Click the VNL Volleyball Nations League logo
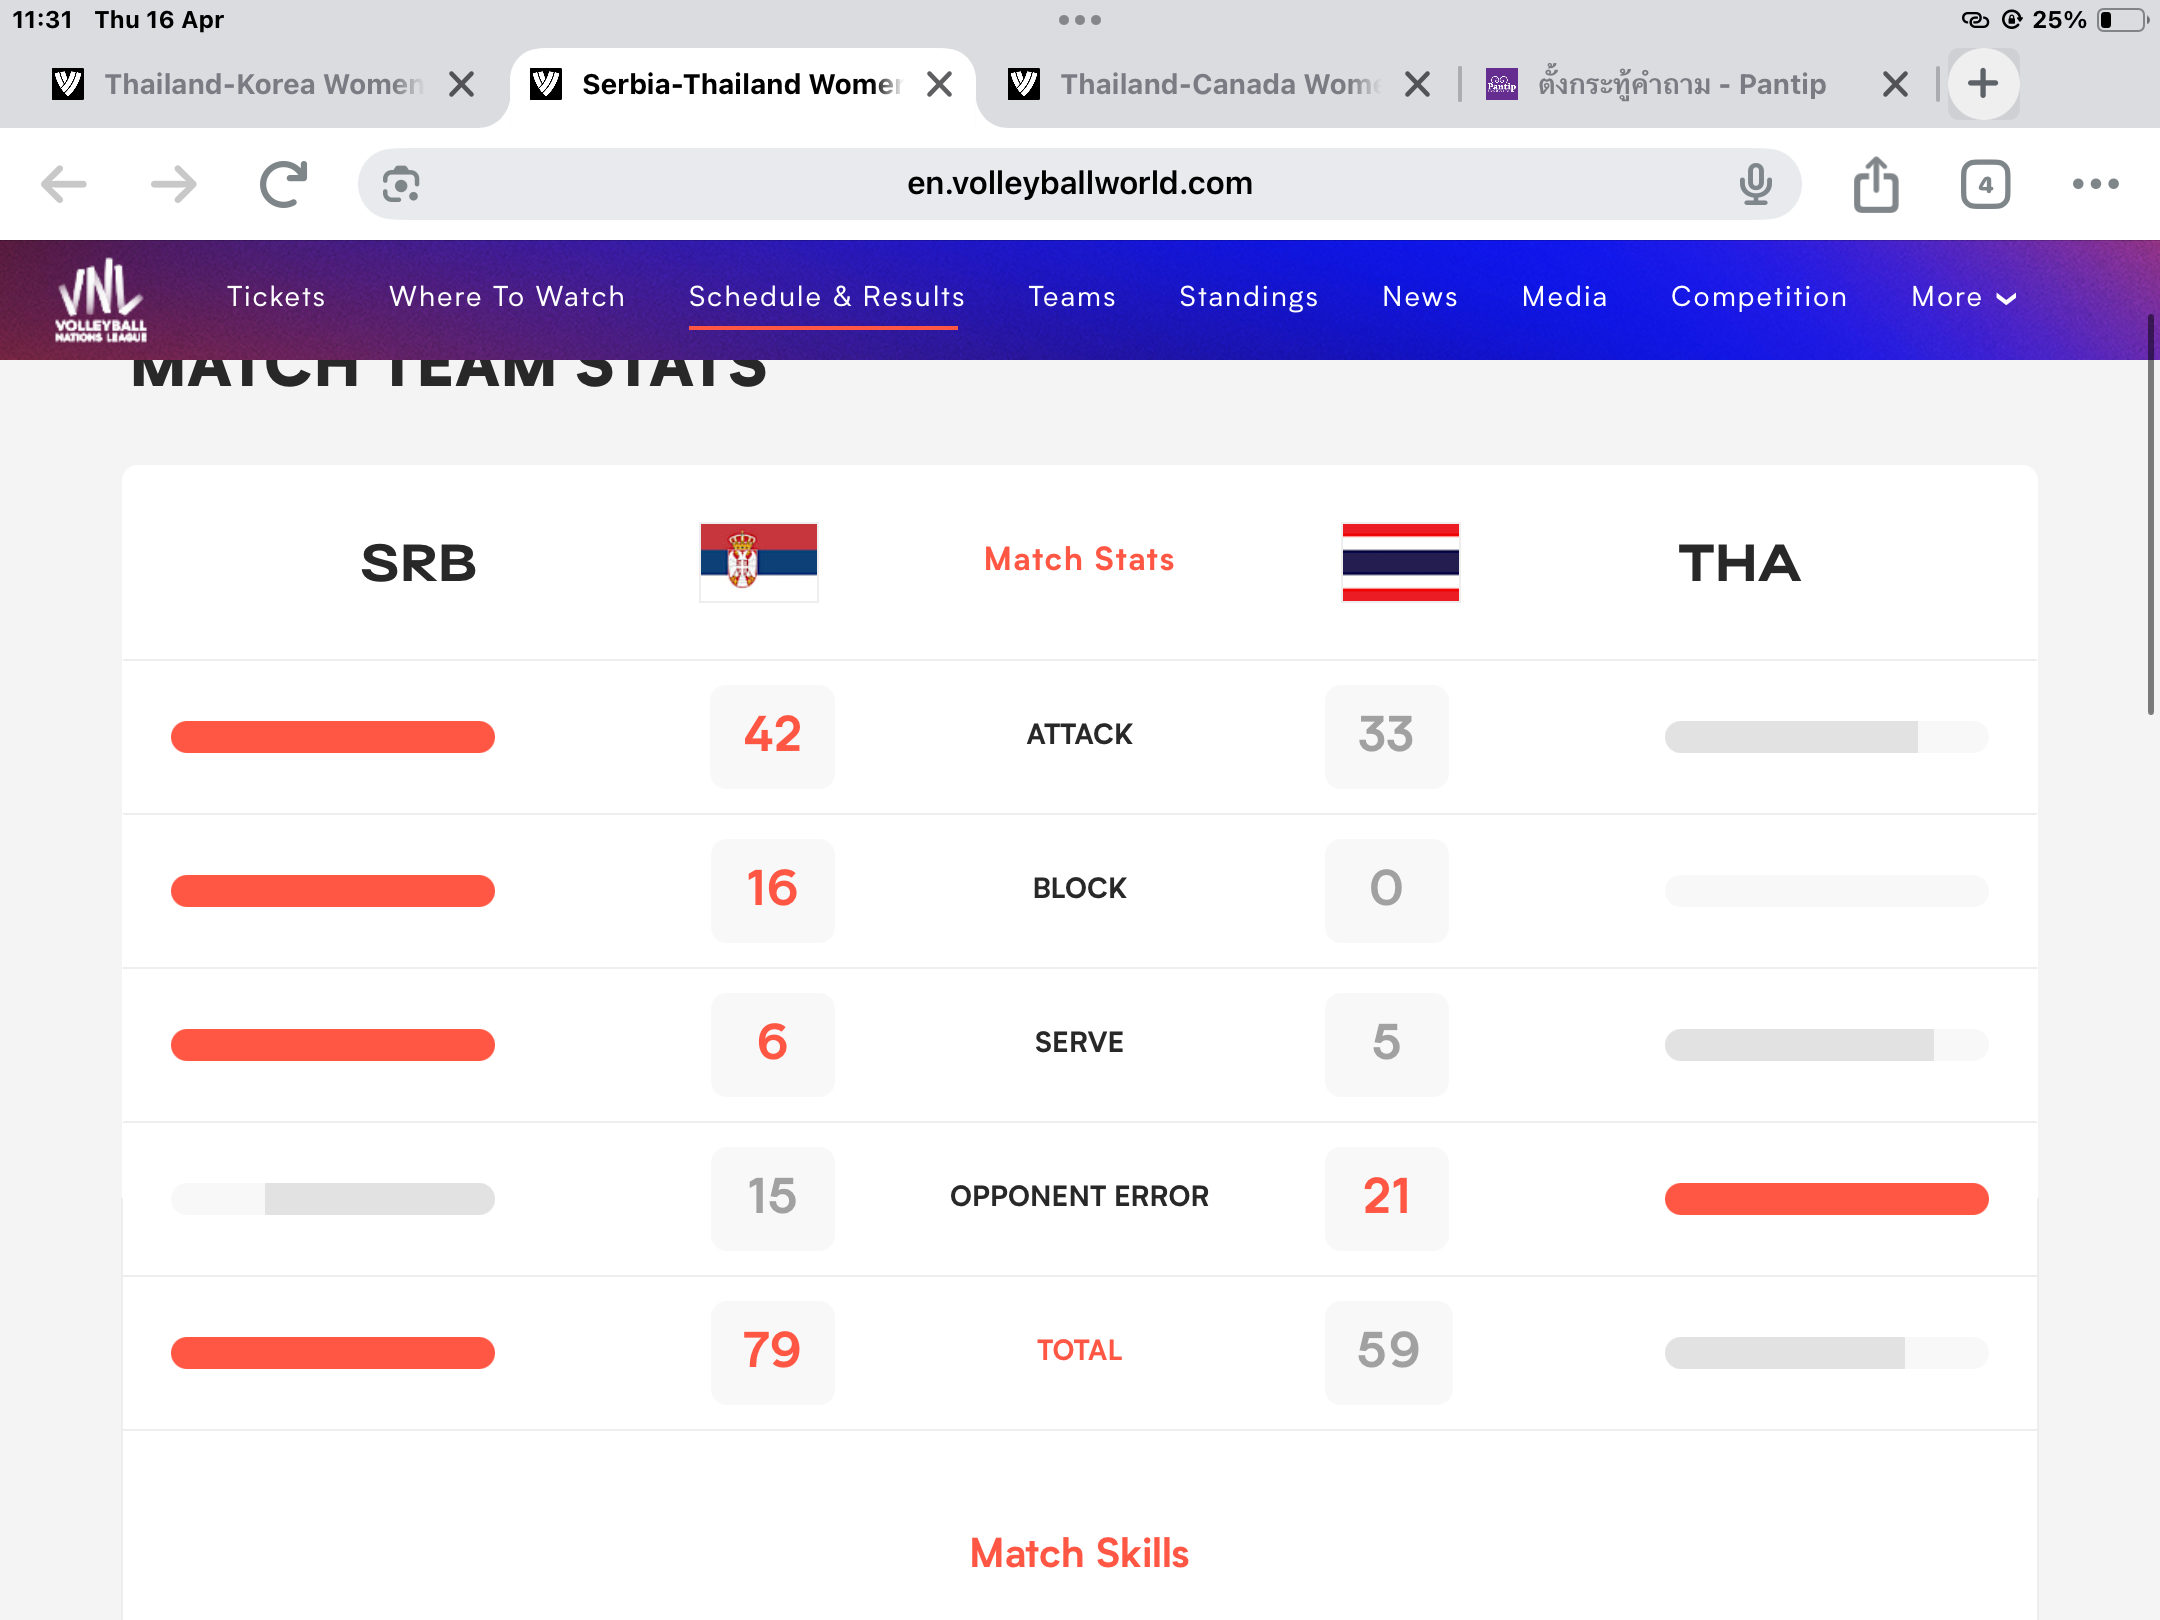 [101, 299]
